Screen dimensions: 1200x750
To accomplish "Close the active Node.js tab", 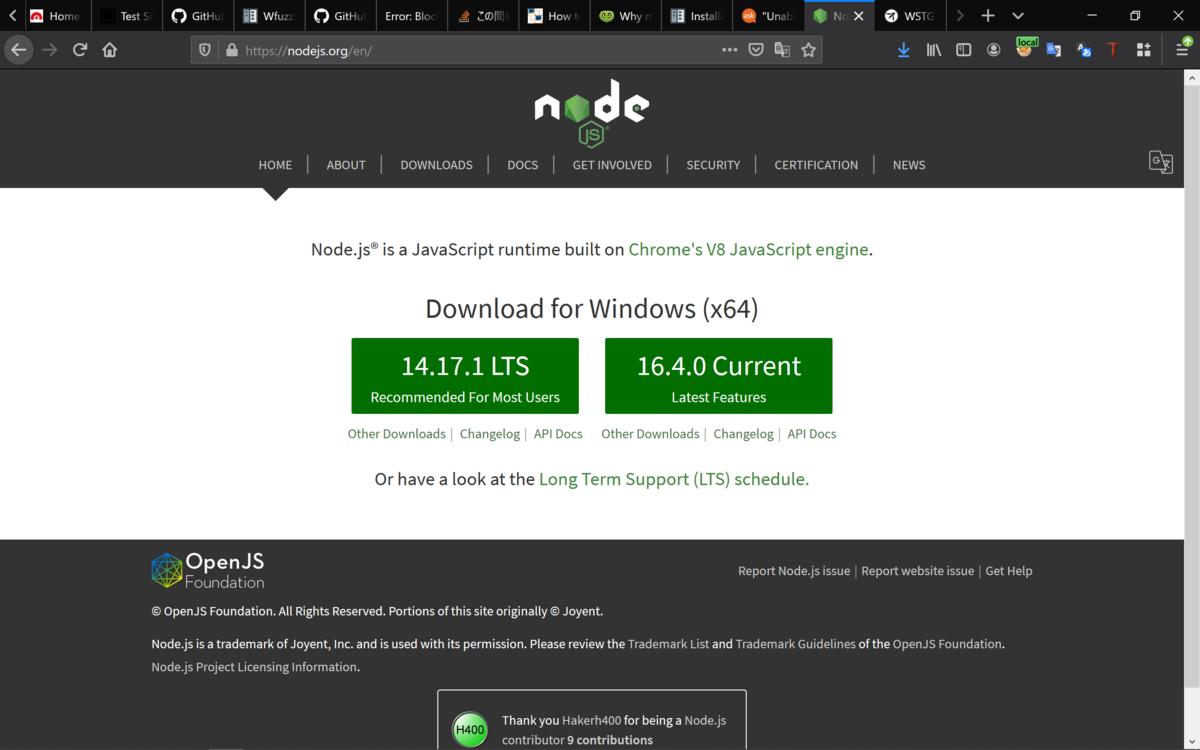I will tap(858, 16).
